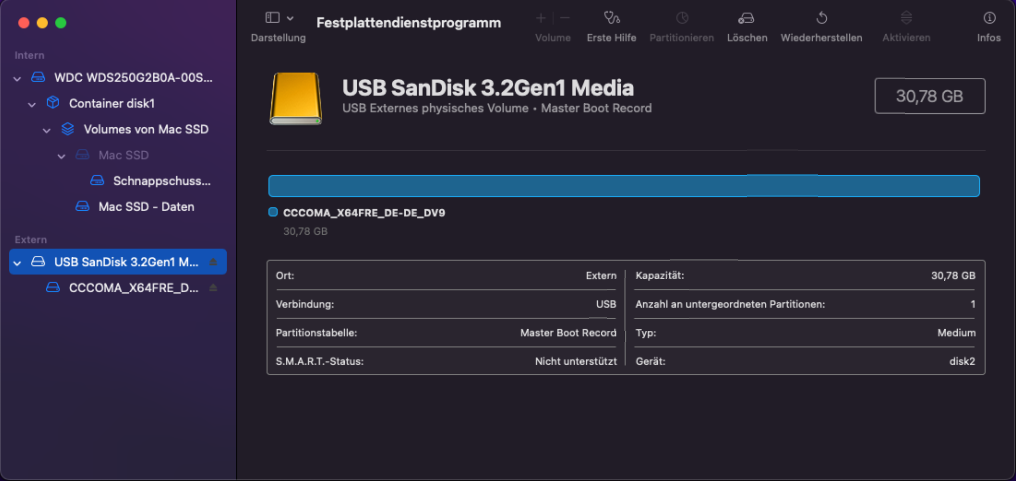Click the disk2 Gerät value

(962, 361)
